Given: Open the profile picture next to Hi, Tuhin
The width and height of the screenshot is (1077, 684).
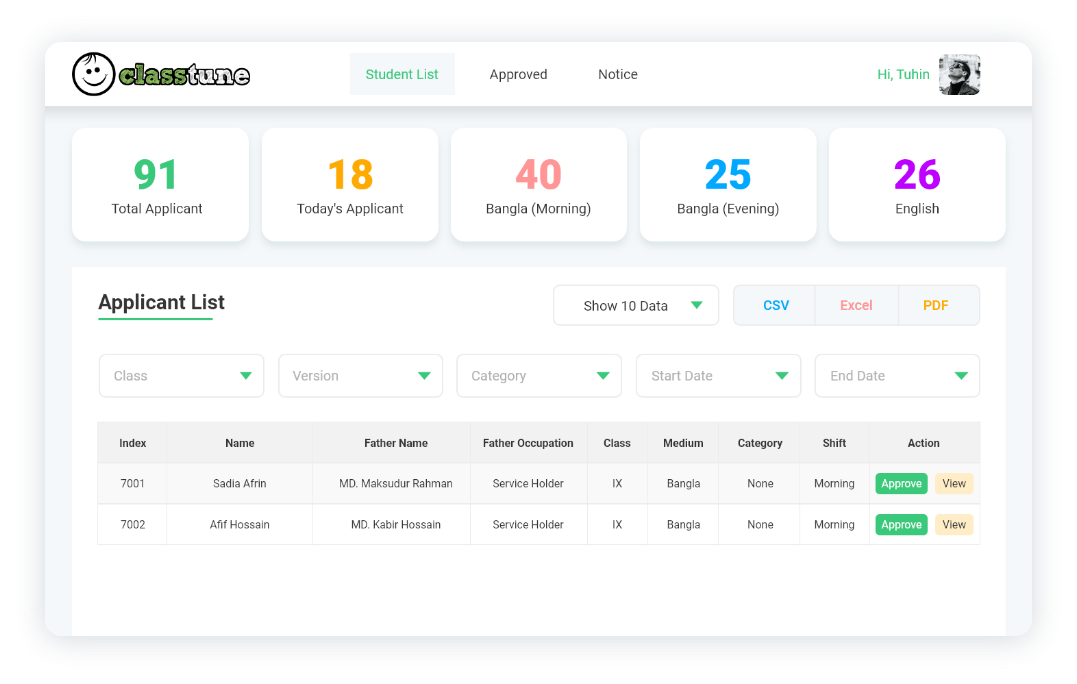Looking at the screenshot, I should point(959,74).
